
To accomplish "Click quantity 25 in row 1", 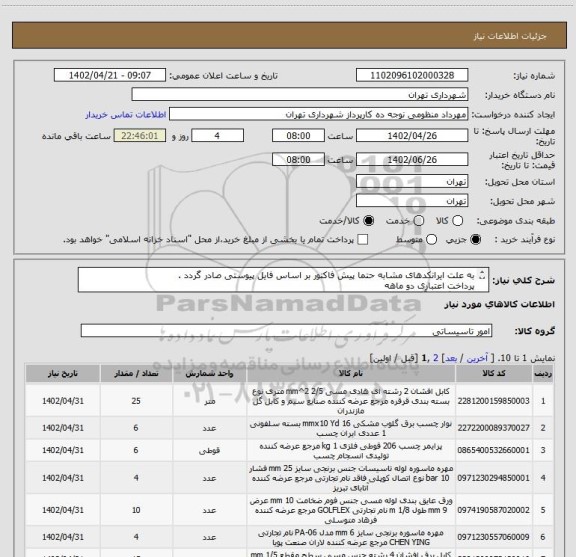I will click(x=136, y=401).
